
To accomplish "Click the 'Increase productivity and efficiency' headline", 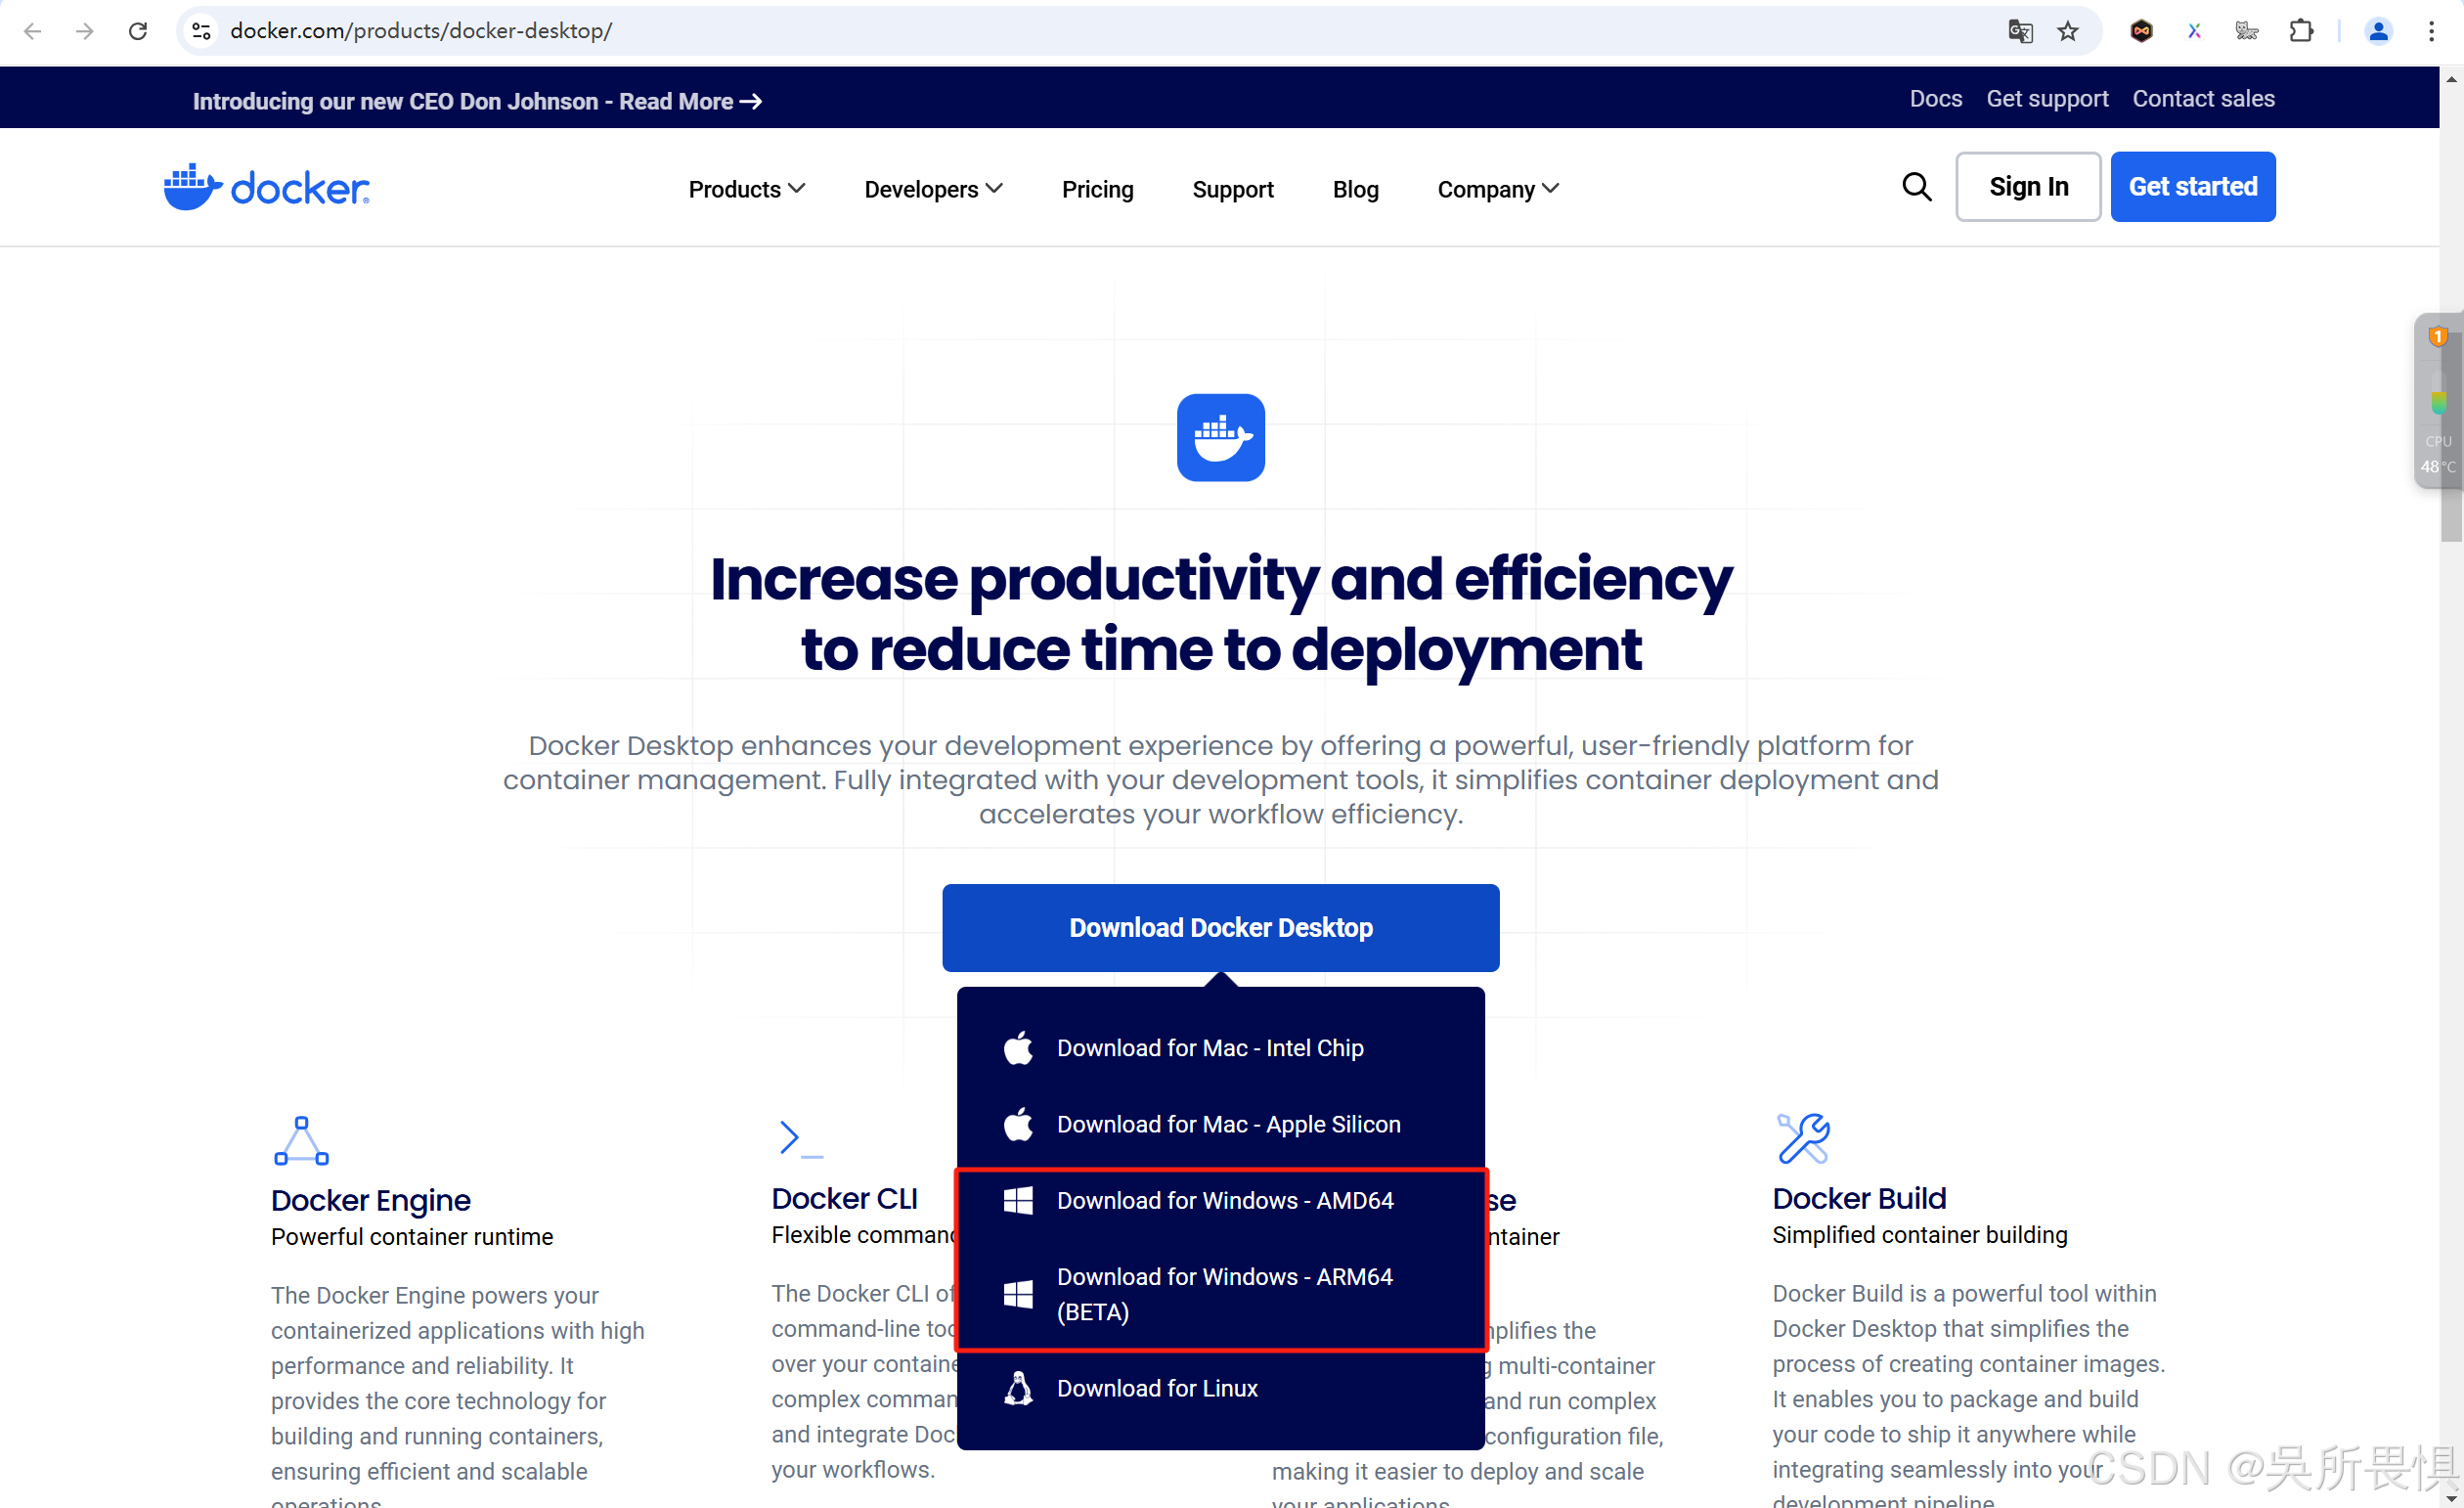I will [1220, 579].
